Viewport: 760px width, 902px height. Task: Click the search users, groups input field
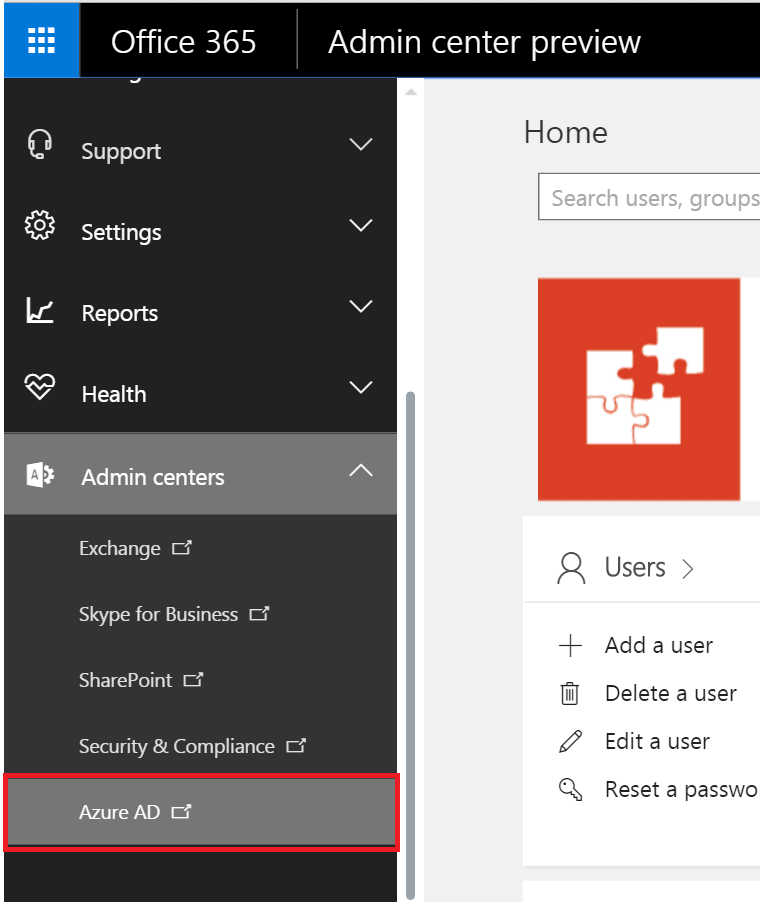[649, 197]
